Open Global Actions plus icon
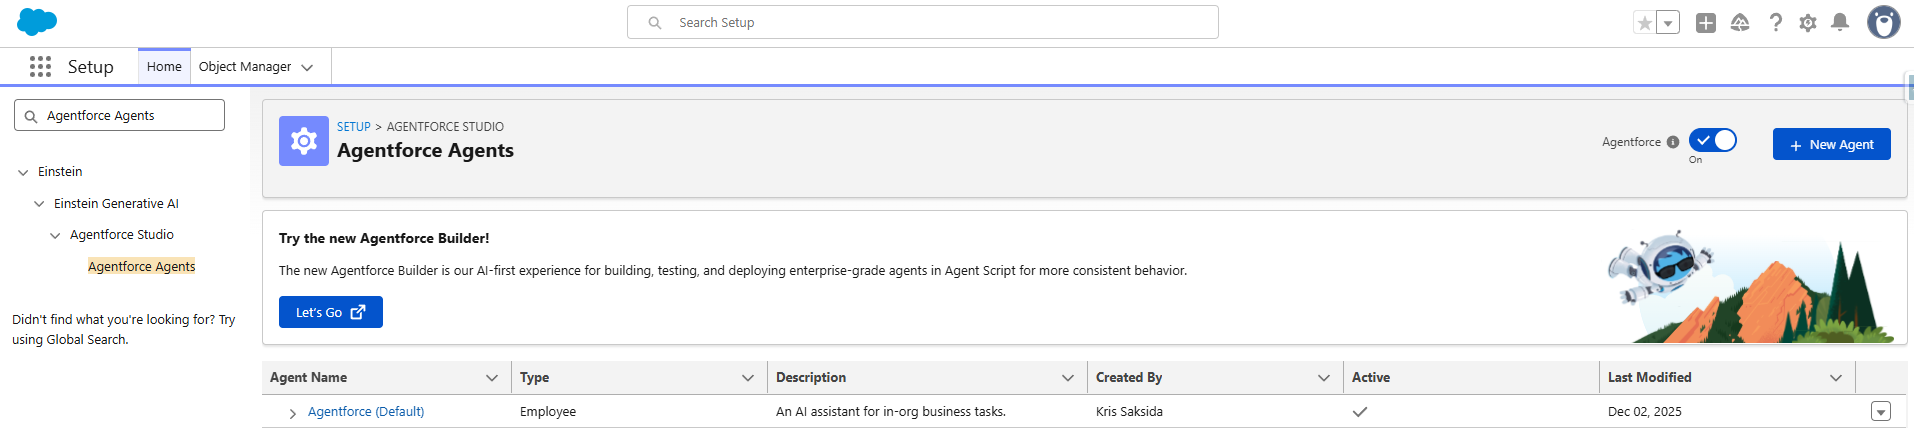The image size is (1914, 441). [1706, 22]
